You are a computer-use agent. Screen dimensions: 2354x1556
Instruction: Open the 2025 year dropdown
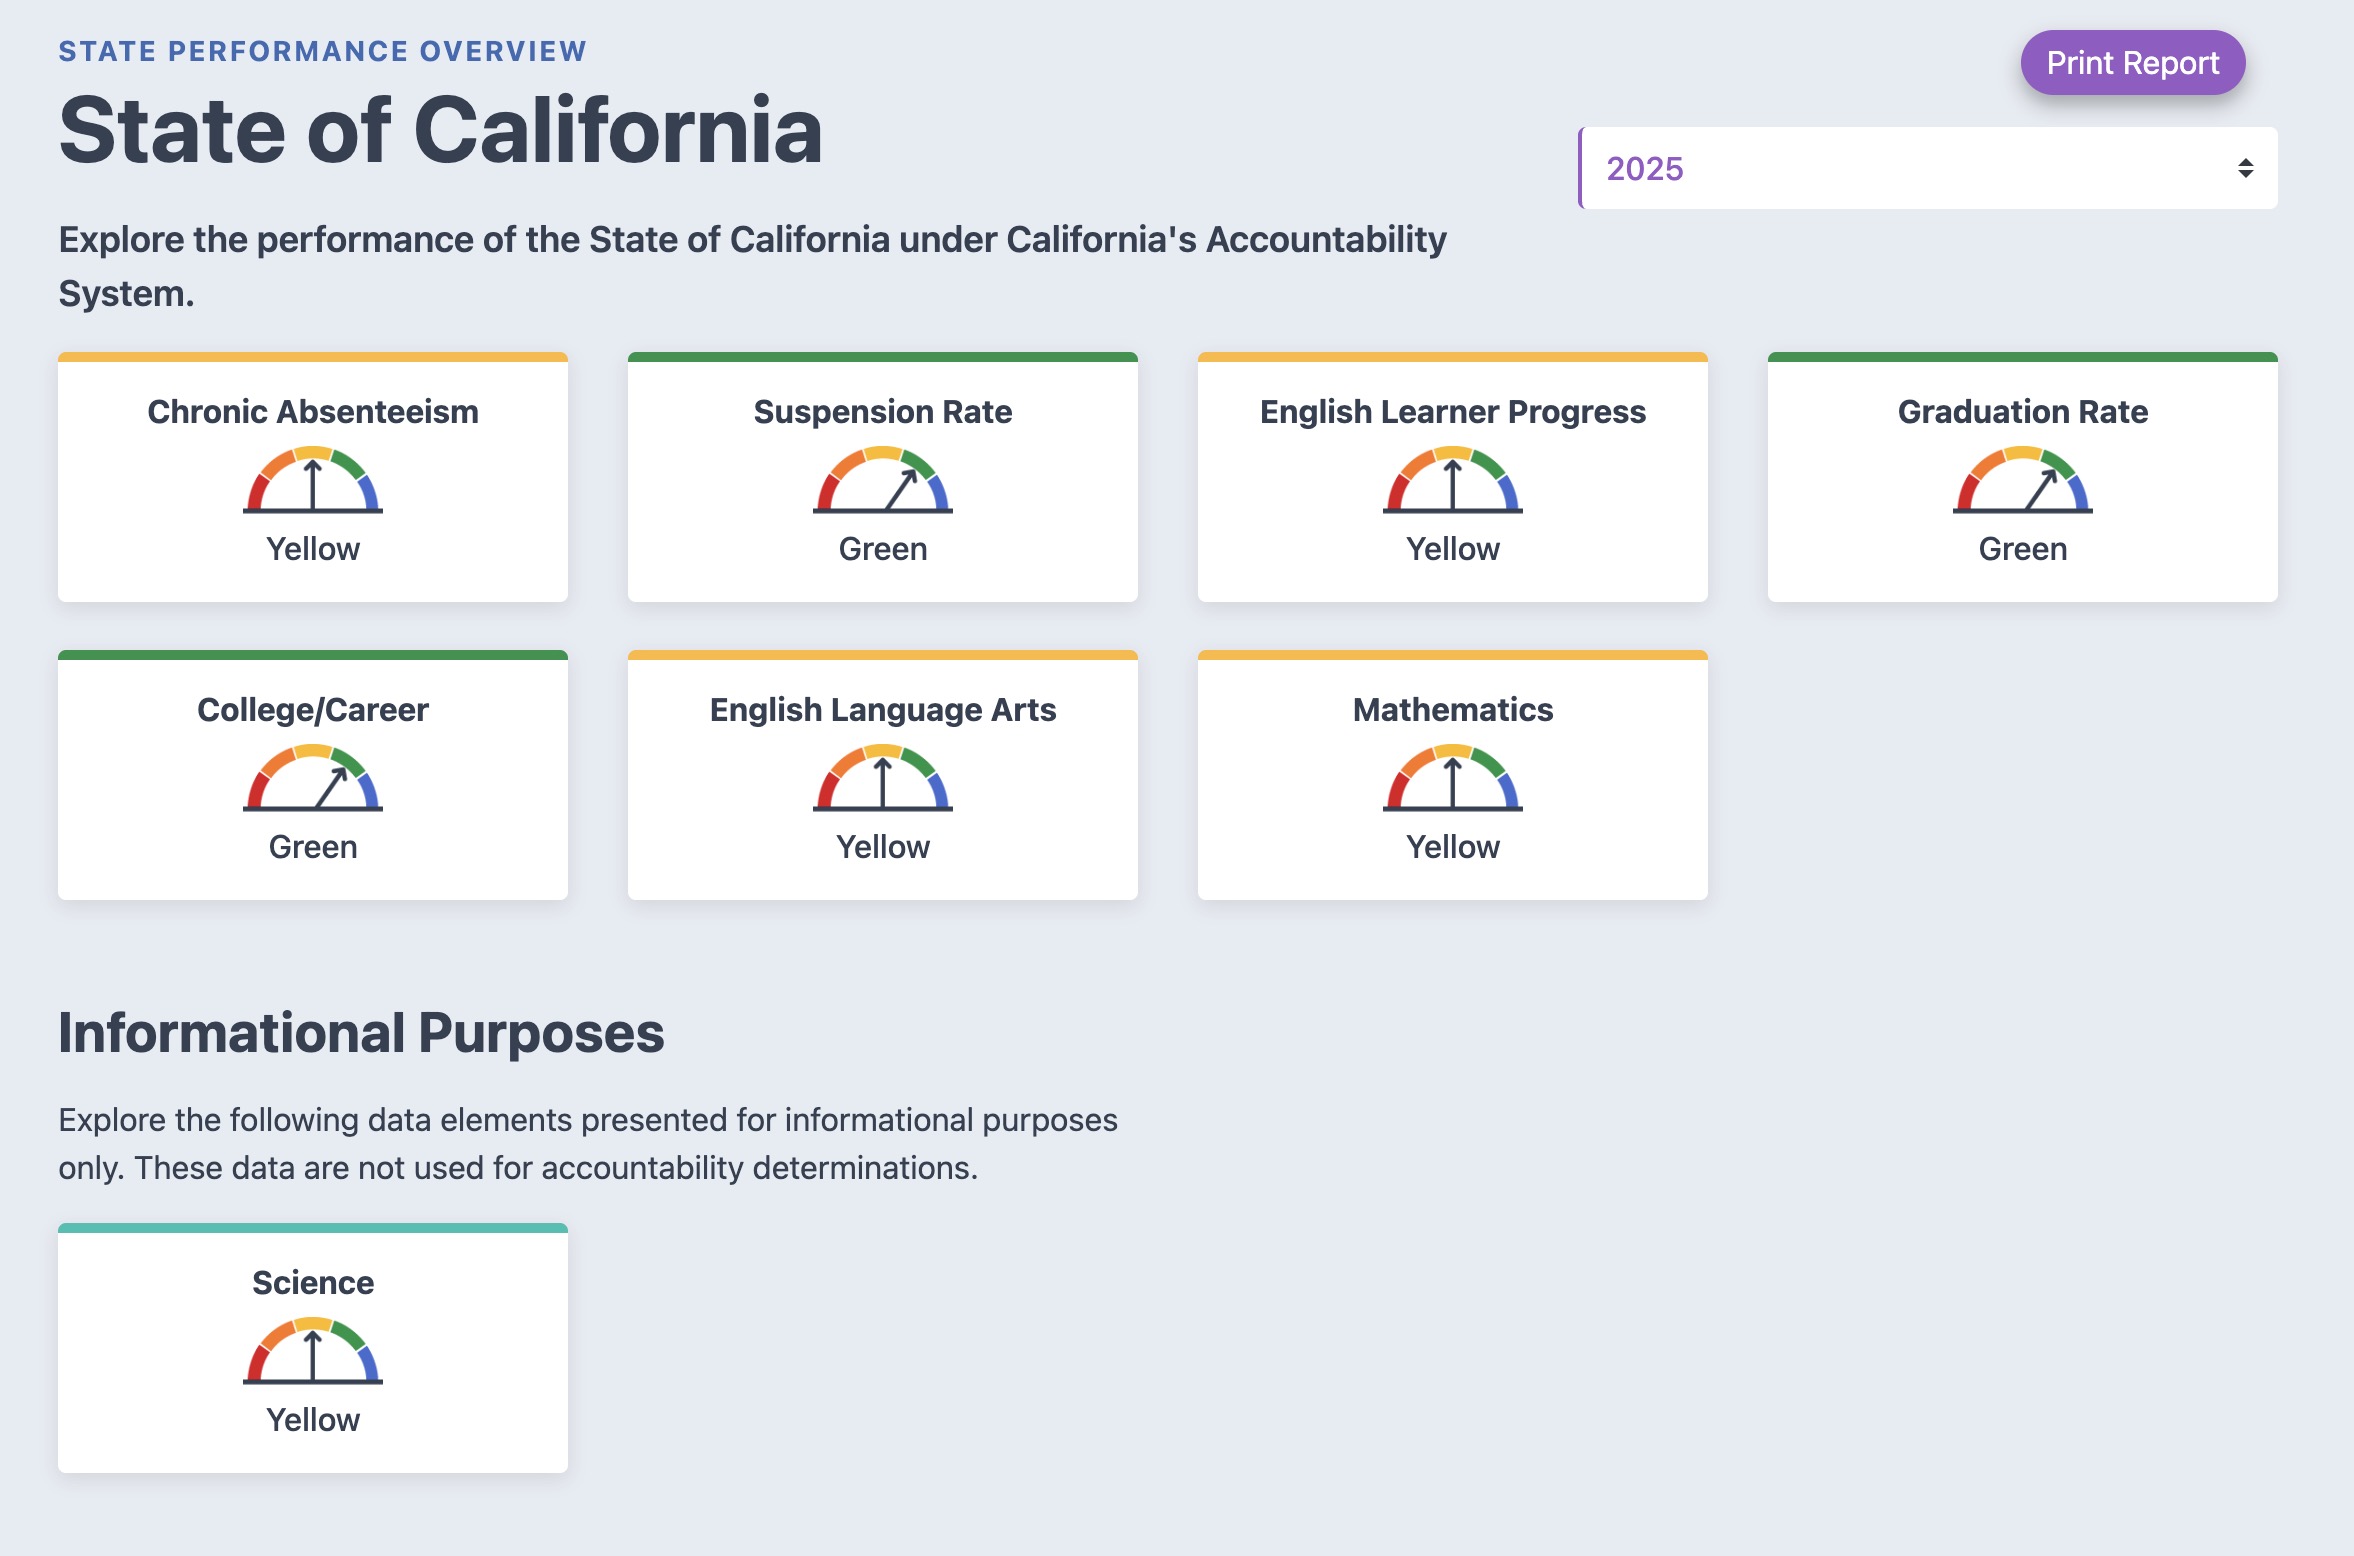click(x=1900, y=168)
